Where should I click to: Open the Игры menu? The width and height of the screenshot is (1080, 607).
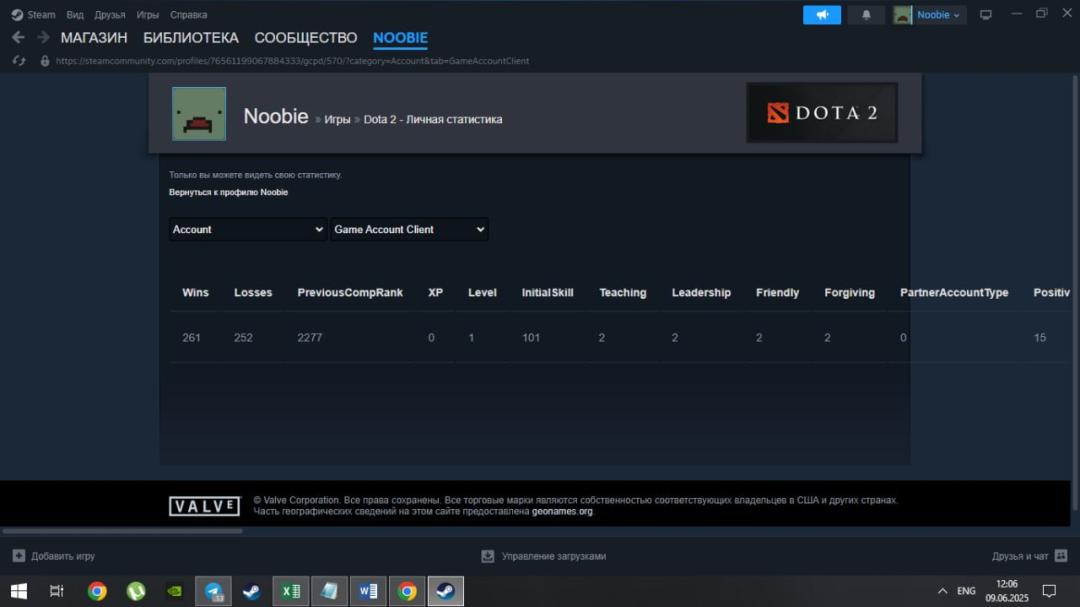[x=147, y=14]
